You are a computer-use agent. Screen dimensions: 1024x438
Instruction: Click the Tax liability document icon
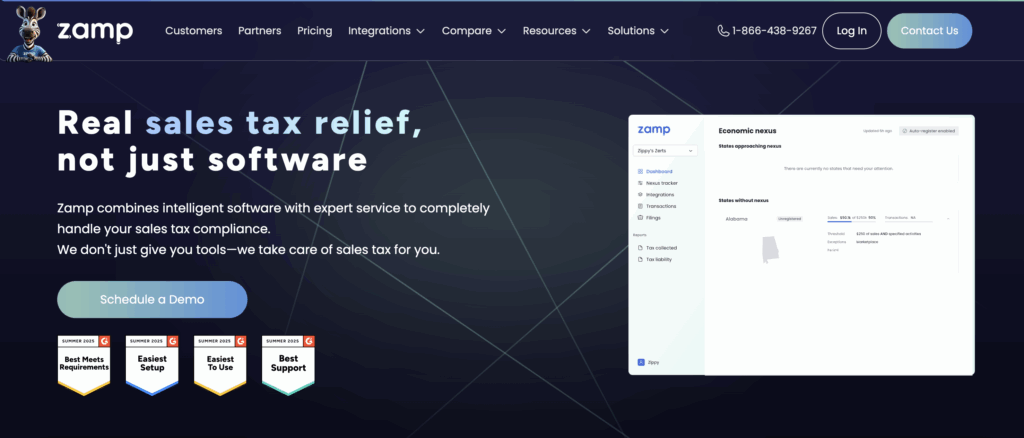point(640,259)
